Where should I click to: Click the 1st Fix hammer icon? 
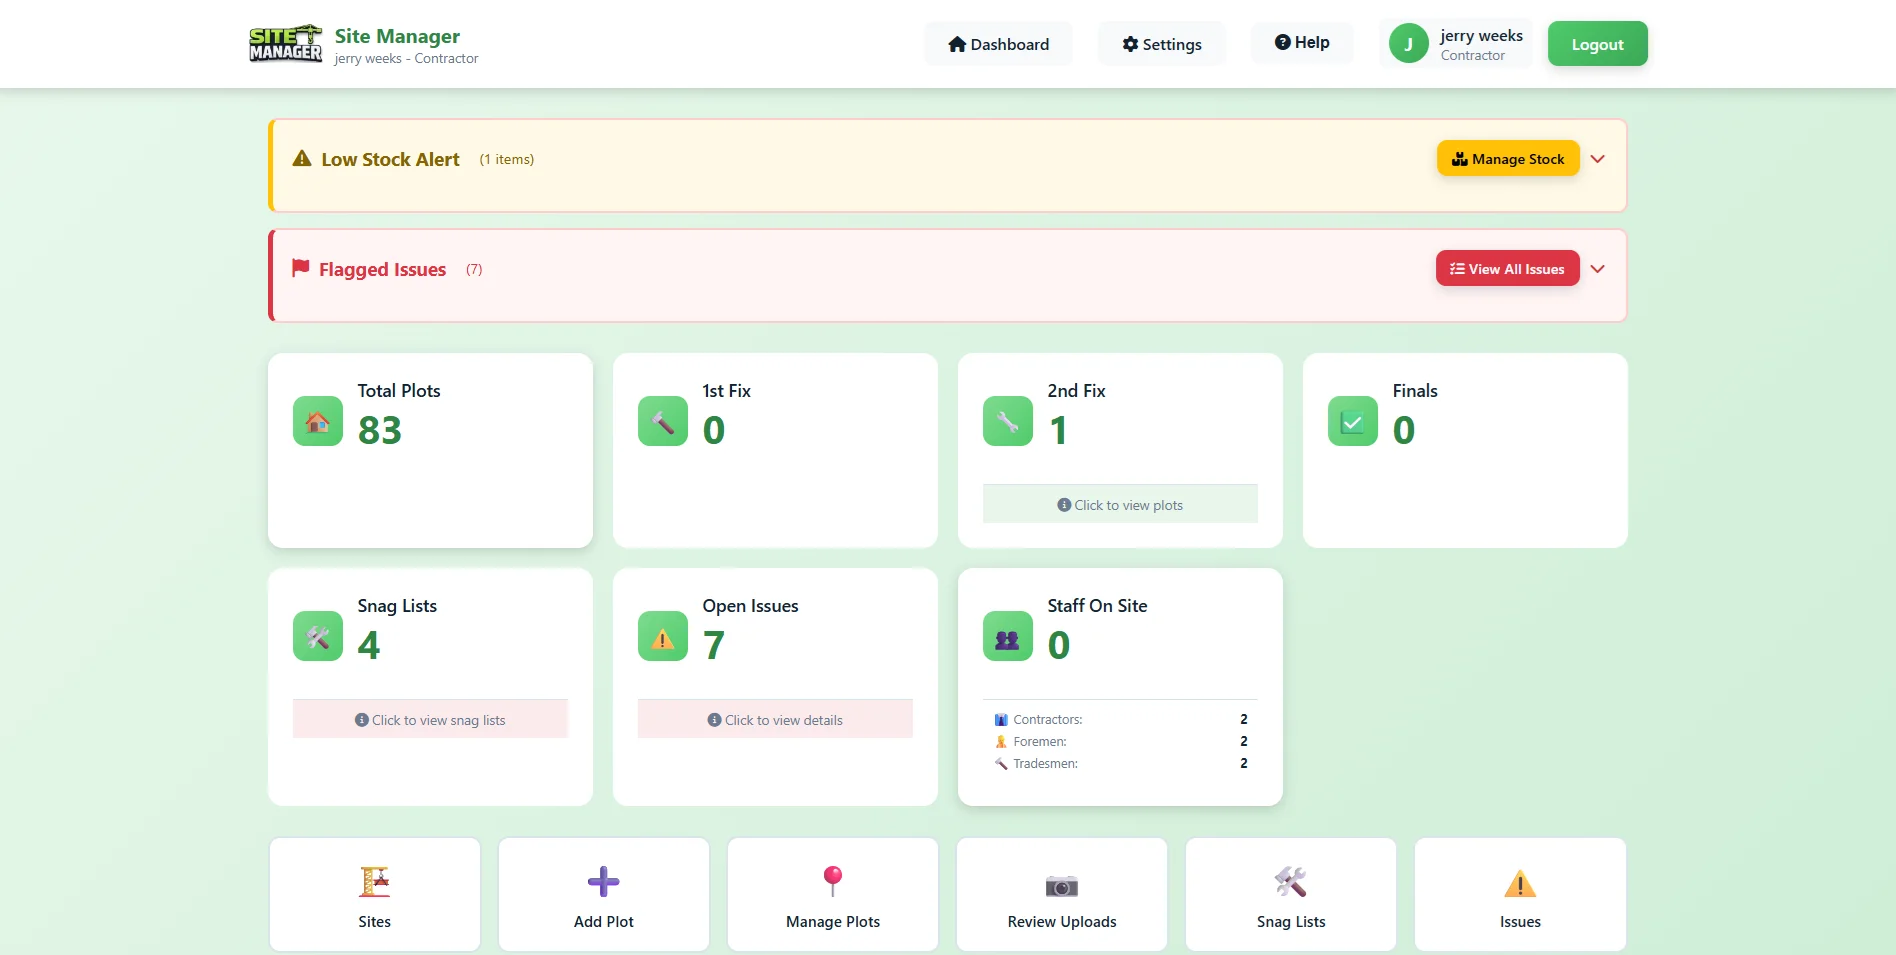(x=661, y=421)
